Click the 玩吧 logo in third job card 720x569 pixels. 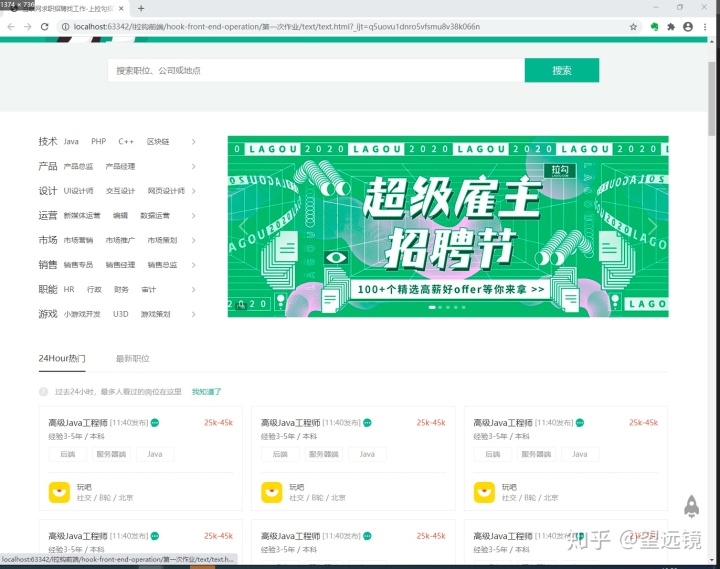click(x=484, y=492)
